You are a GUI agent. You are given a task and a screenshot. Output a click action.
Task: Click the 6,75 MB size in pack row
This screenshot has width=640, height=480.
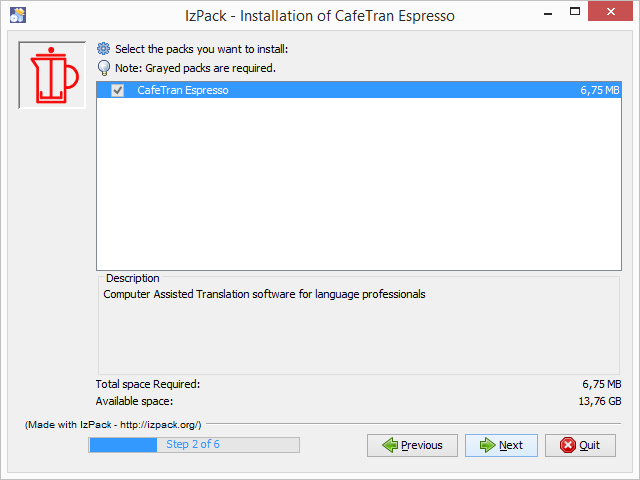coord(600,90)
